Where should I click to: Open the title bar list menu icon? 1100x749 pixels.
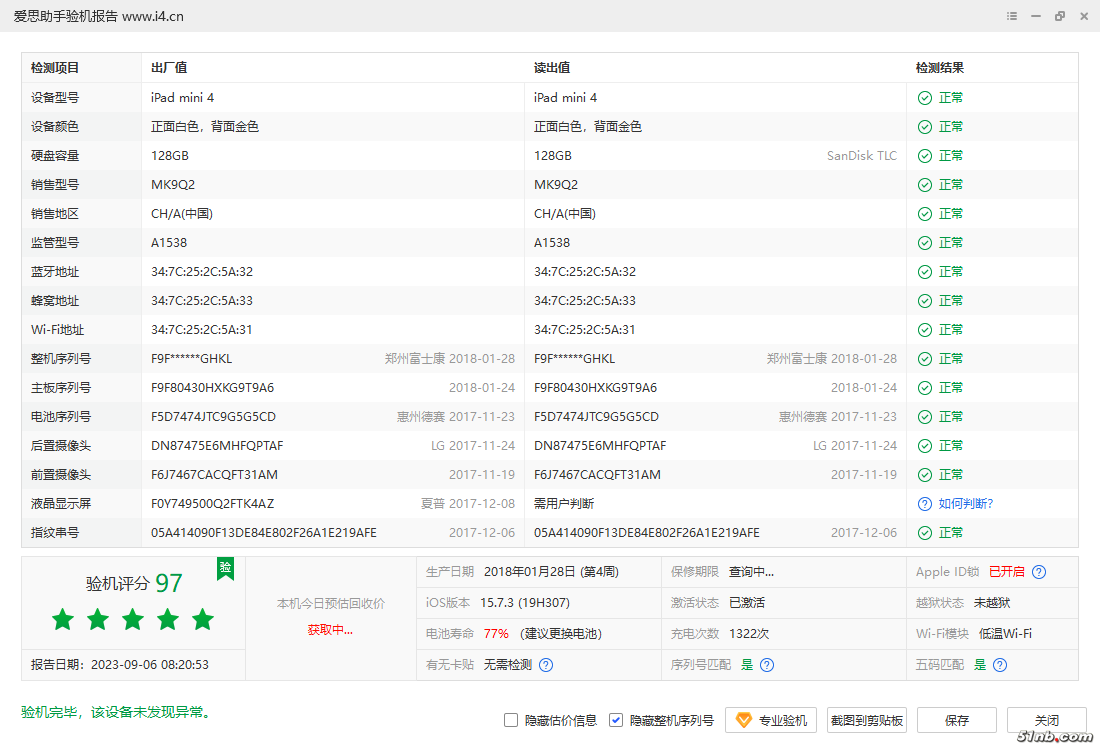1013,16
